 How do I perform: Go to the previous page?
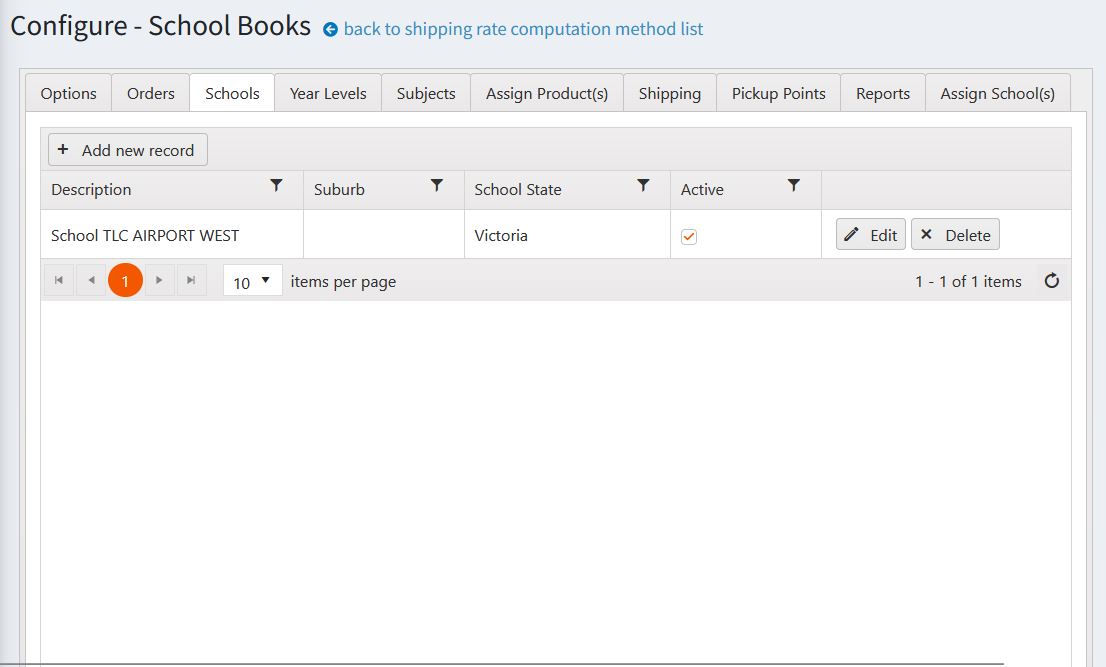pos(91,281)
